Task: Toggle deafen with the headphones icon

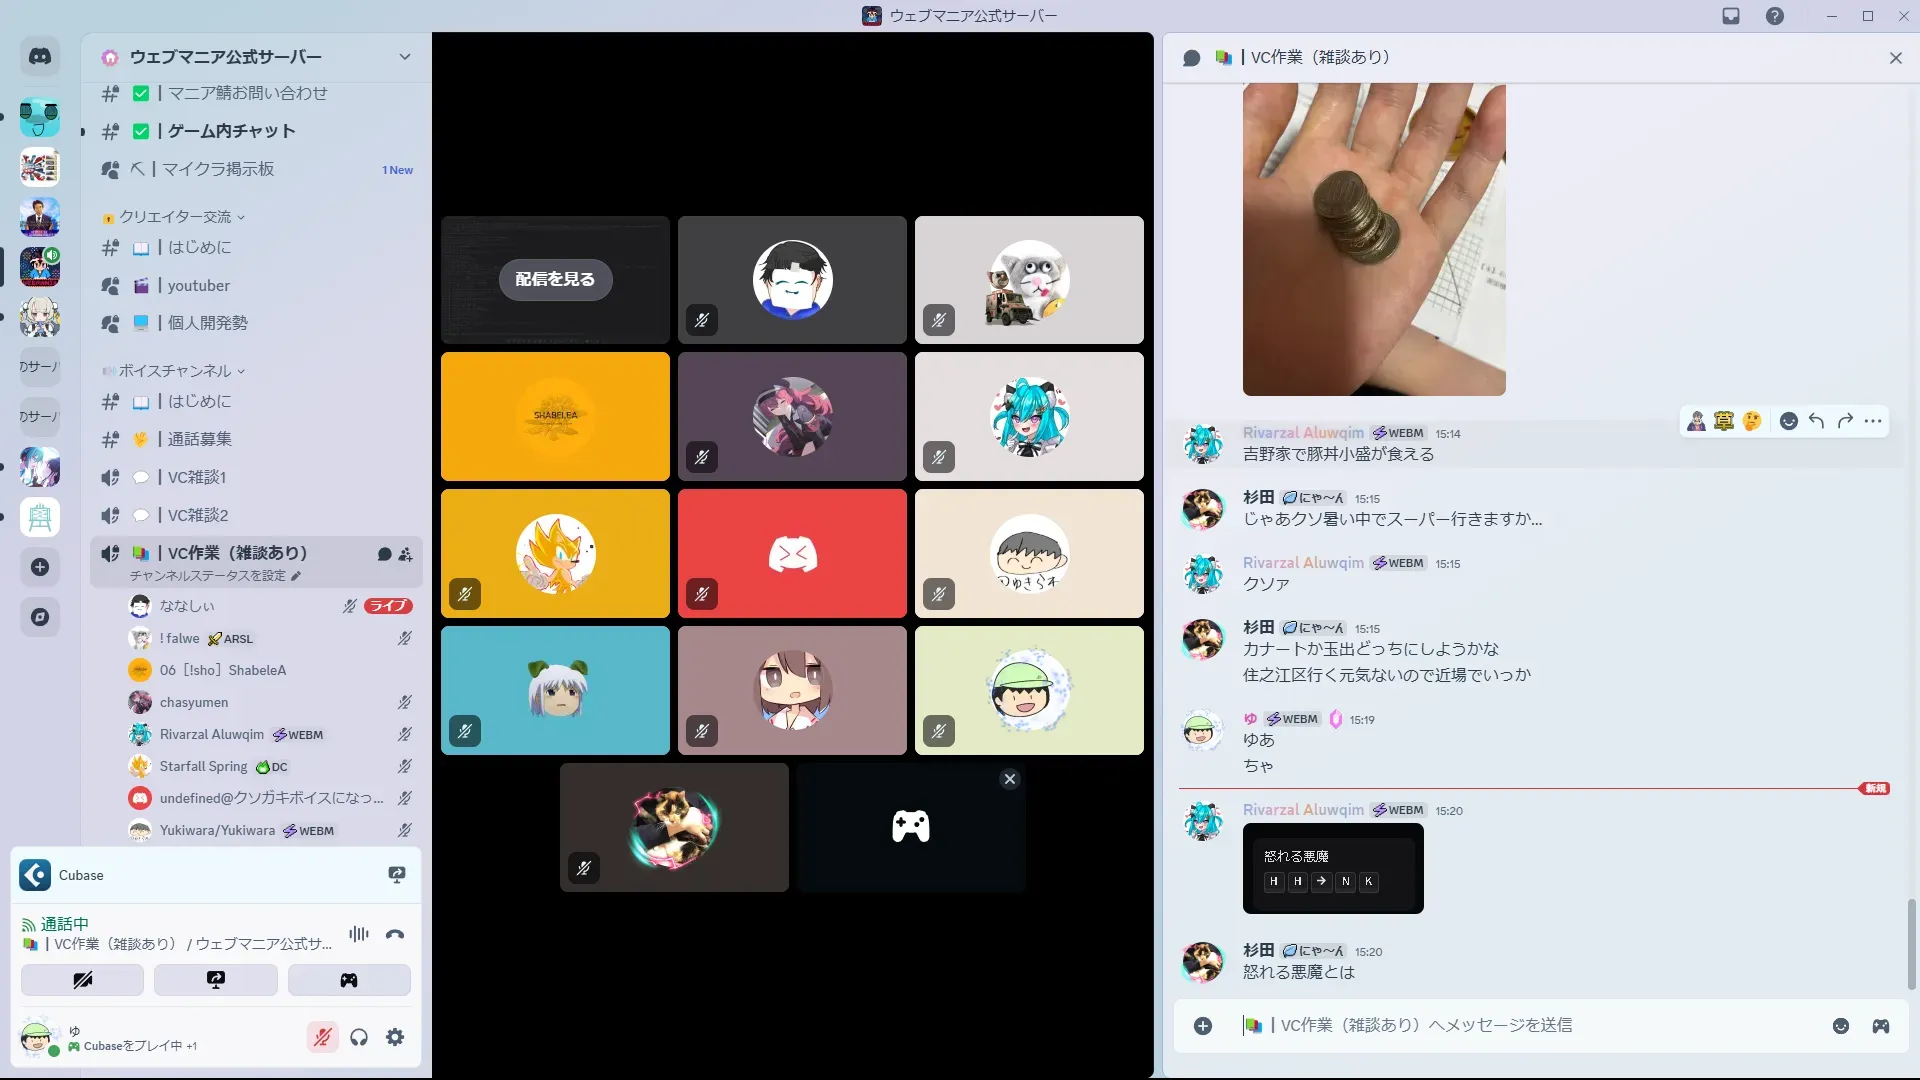Action: 359,1037
